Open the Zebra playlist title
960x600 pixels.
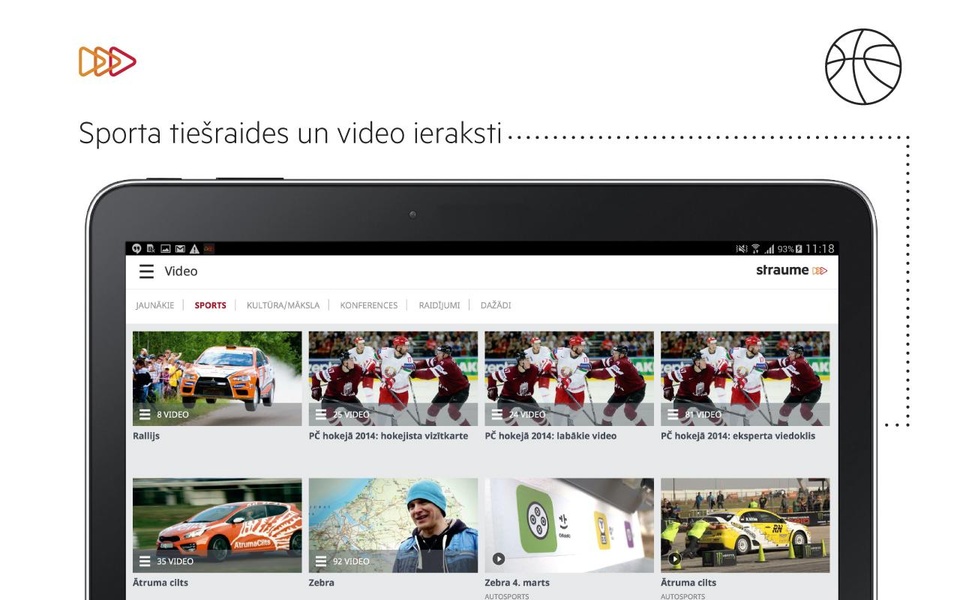(321, 582)
